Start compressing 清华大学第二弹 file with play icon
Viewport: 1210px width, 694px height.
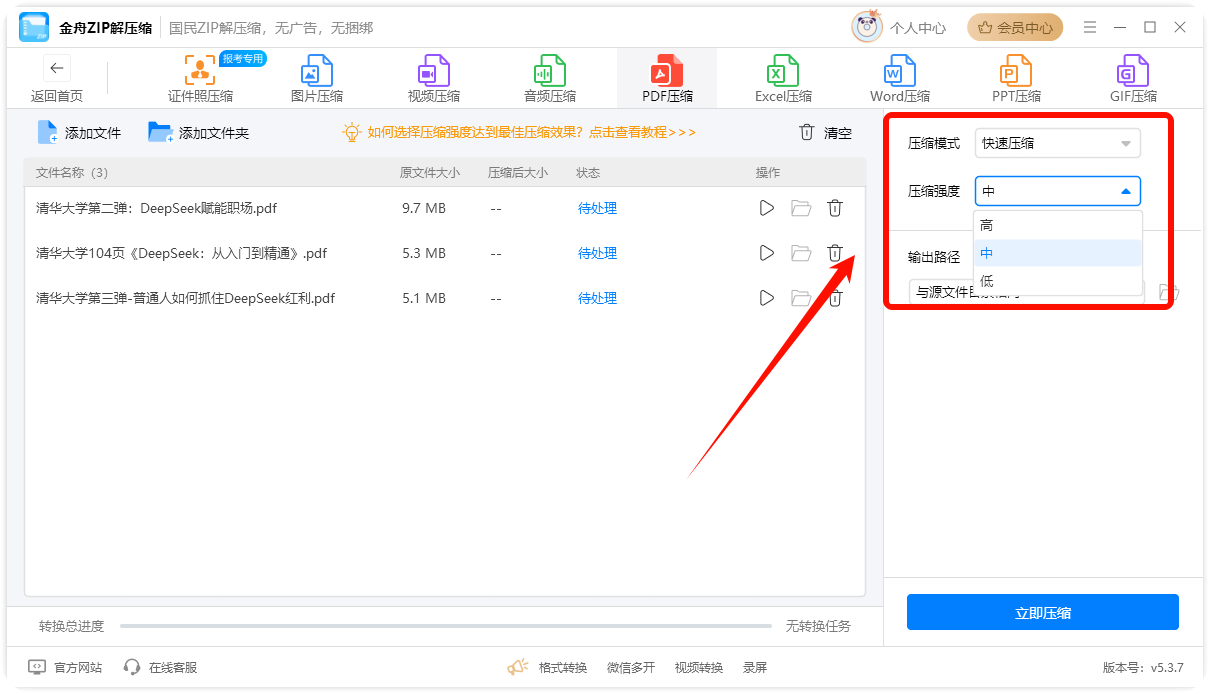coord(767,208)
